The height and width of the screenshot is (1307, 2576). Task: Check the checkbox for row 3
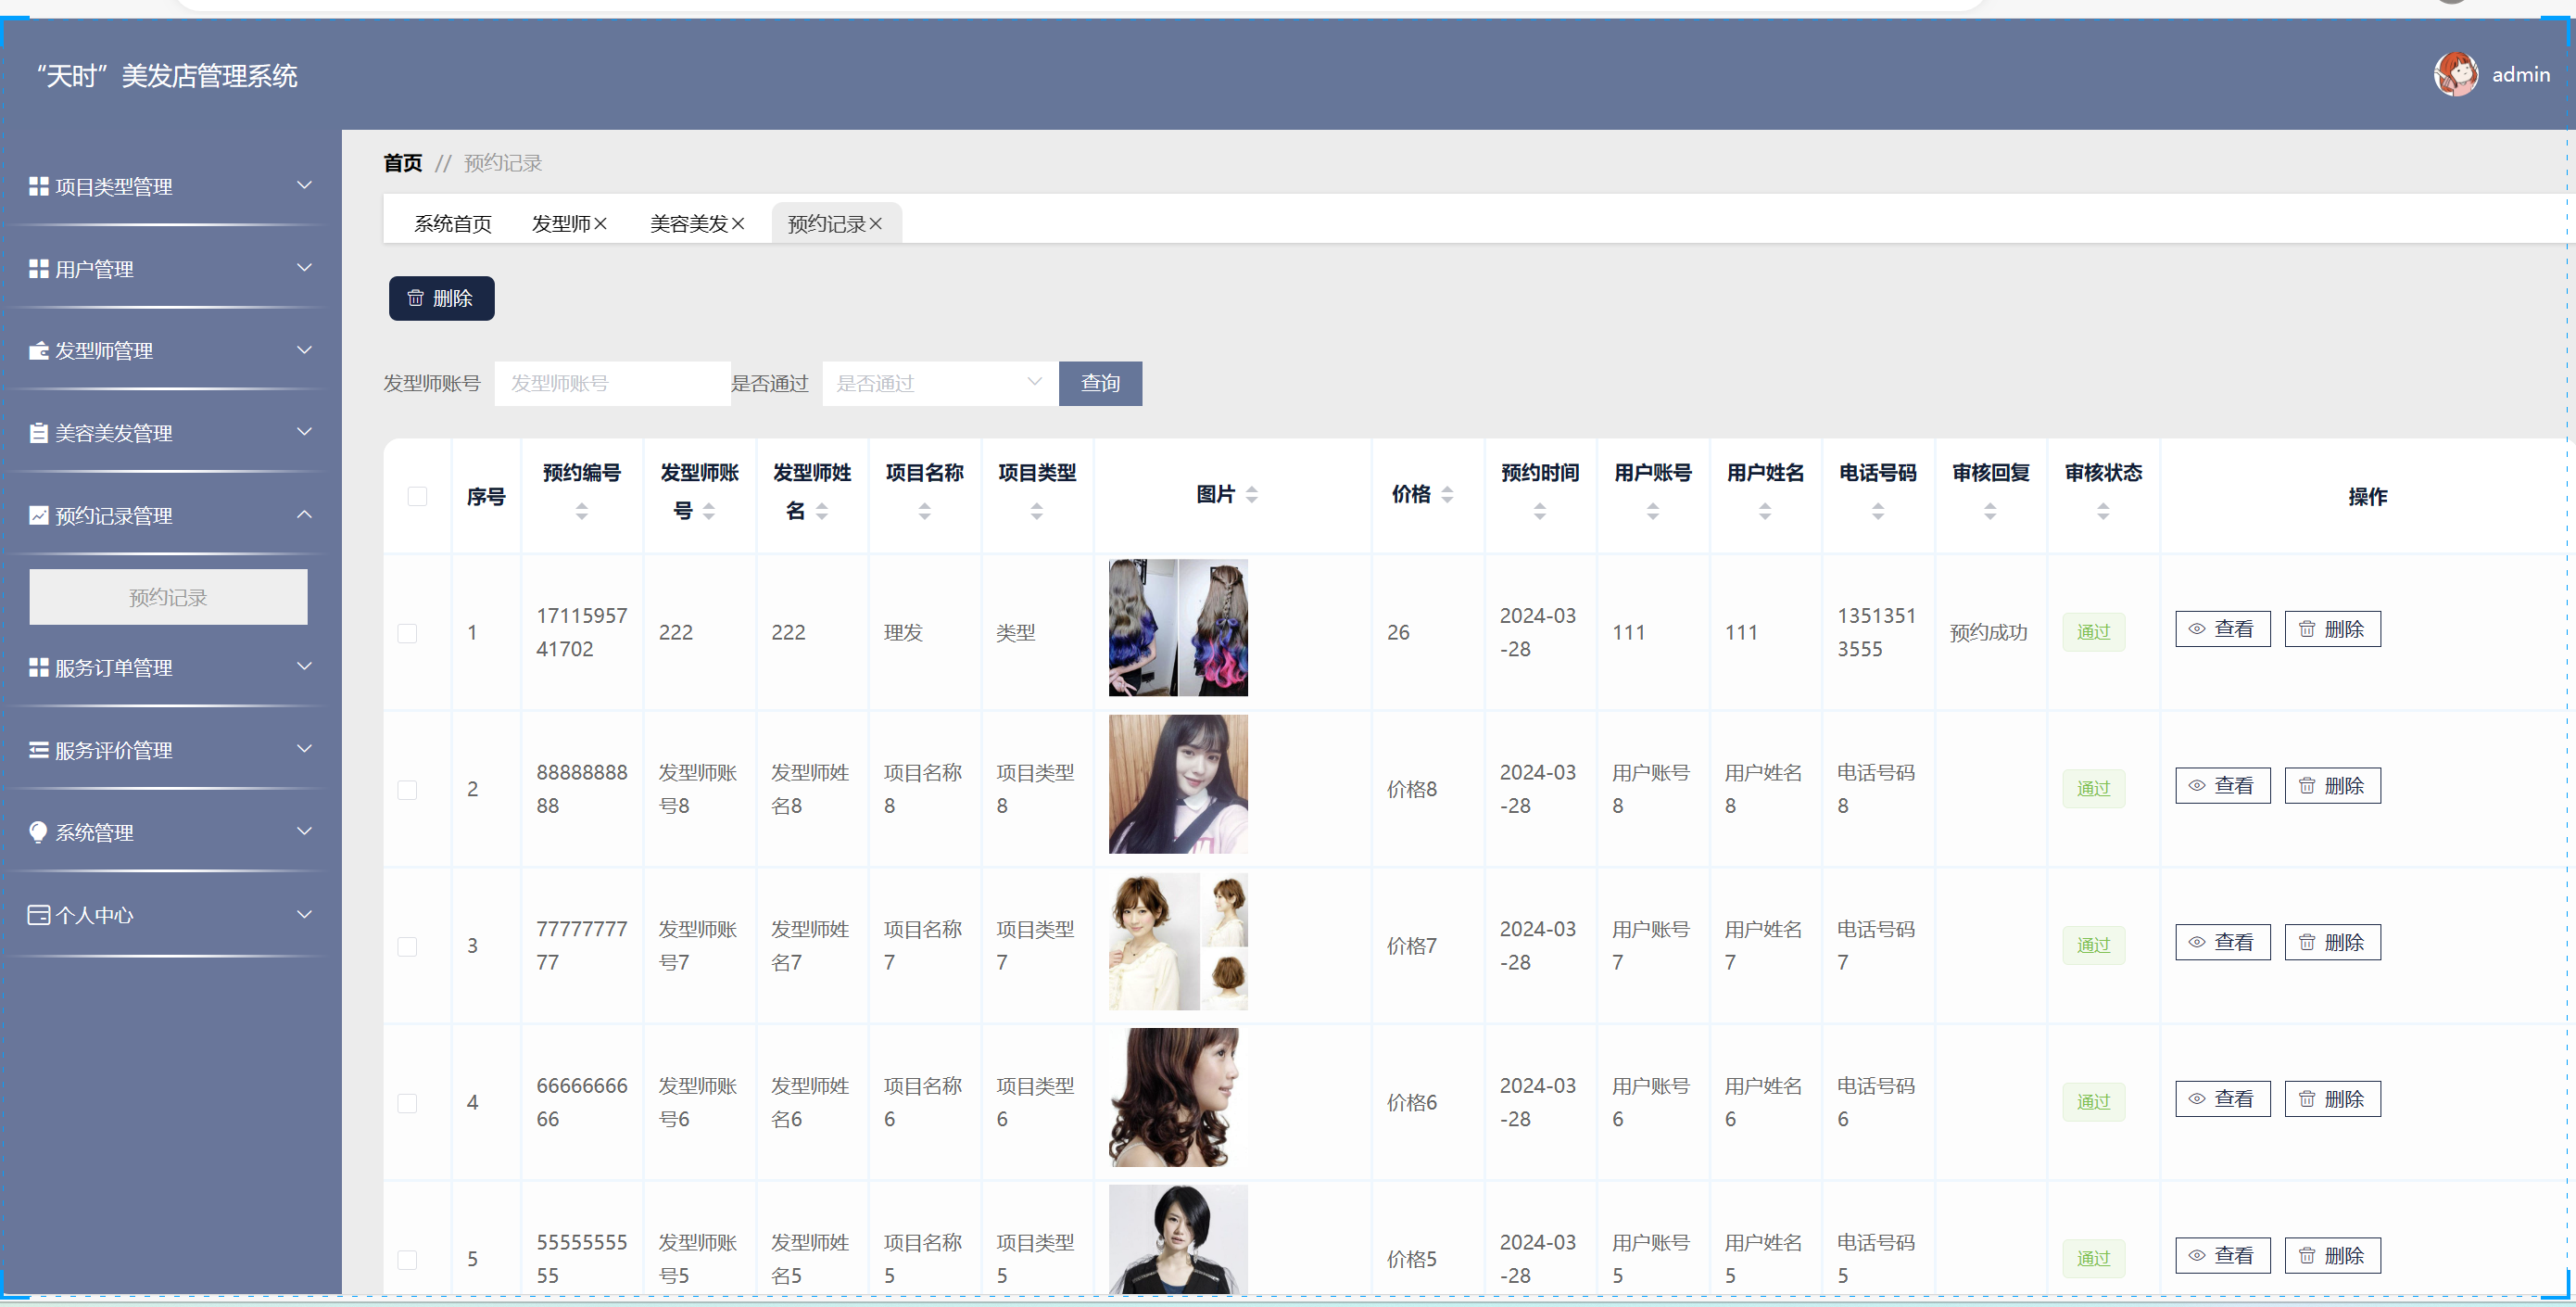point(407,946)
